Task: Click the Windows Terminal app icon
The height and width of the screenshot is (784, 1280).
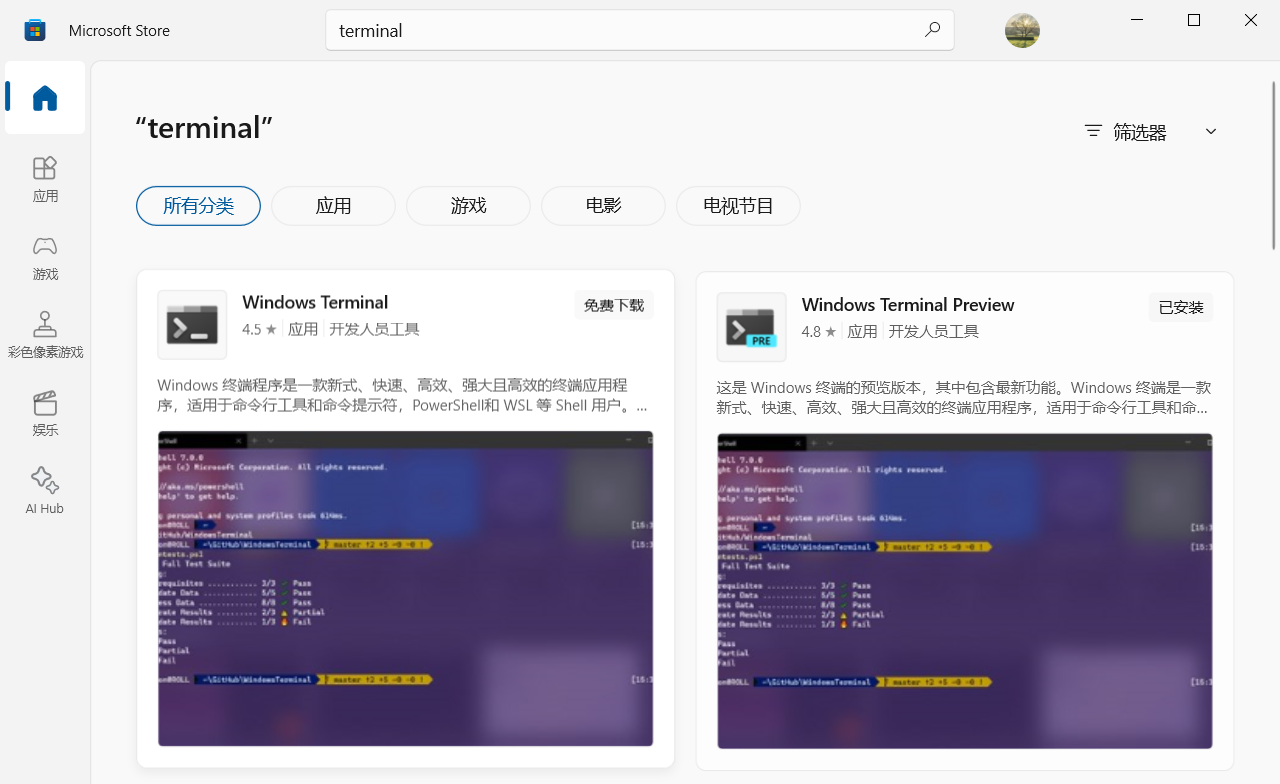Action: click(x=191, y=324)
